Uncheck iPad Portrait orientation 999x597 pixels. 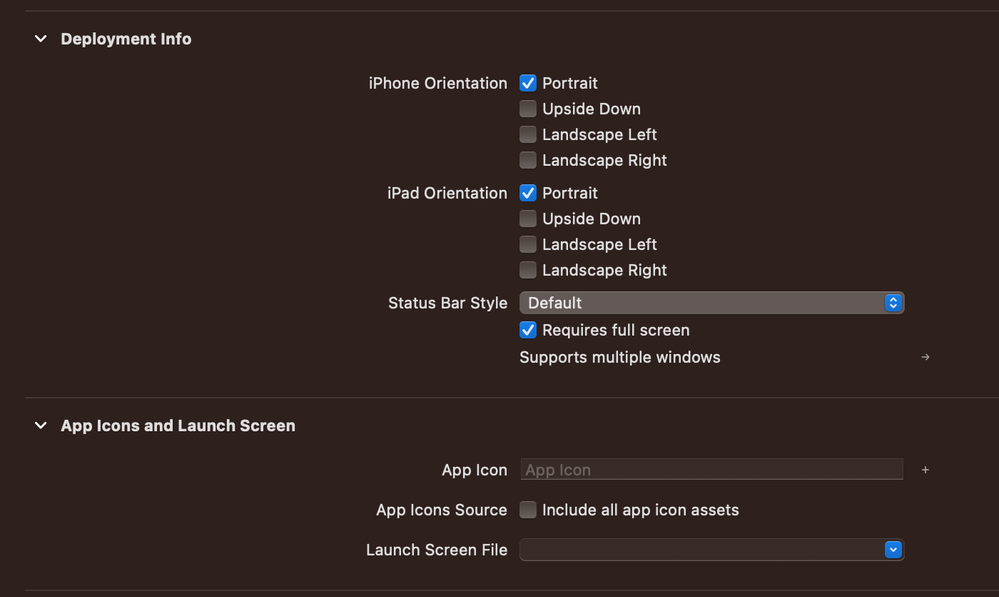(x=528, y=193)
